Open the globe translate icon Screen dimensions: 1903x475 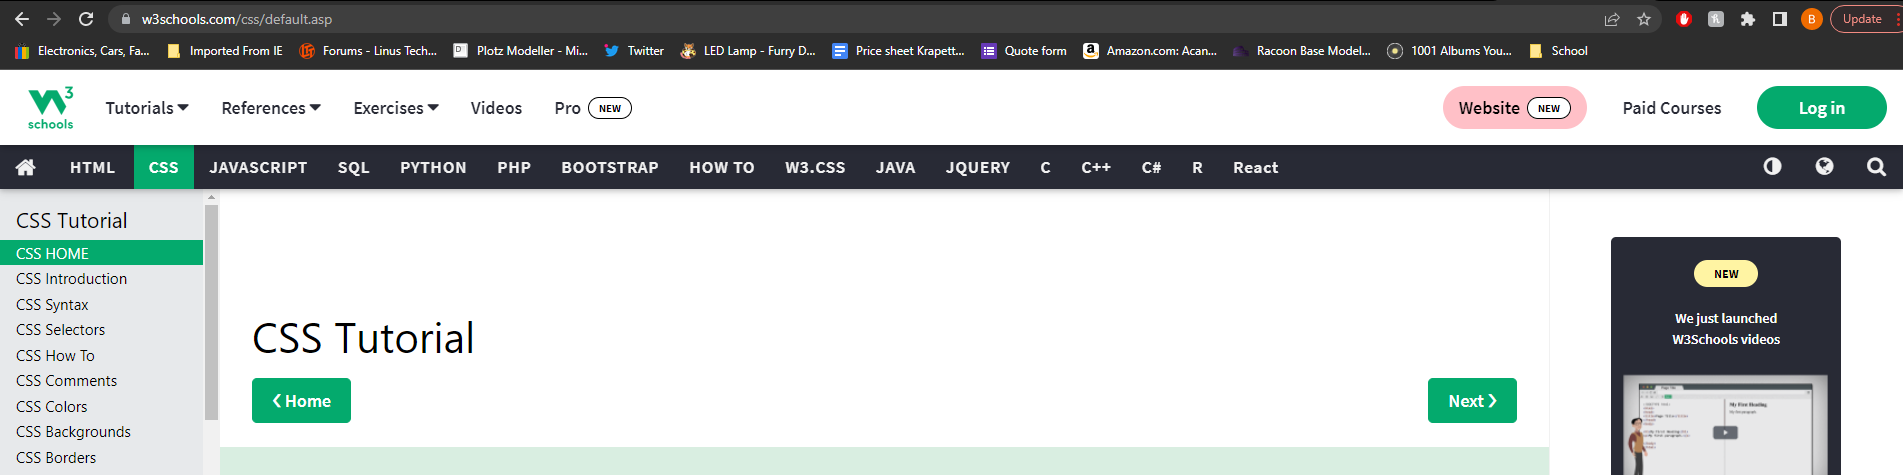coord(1824,167)
